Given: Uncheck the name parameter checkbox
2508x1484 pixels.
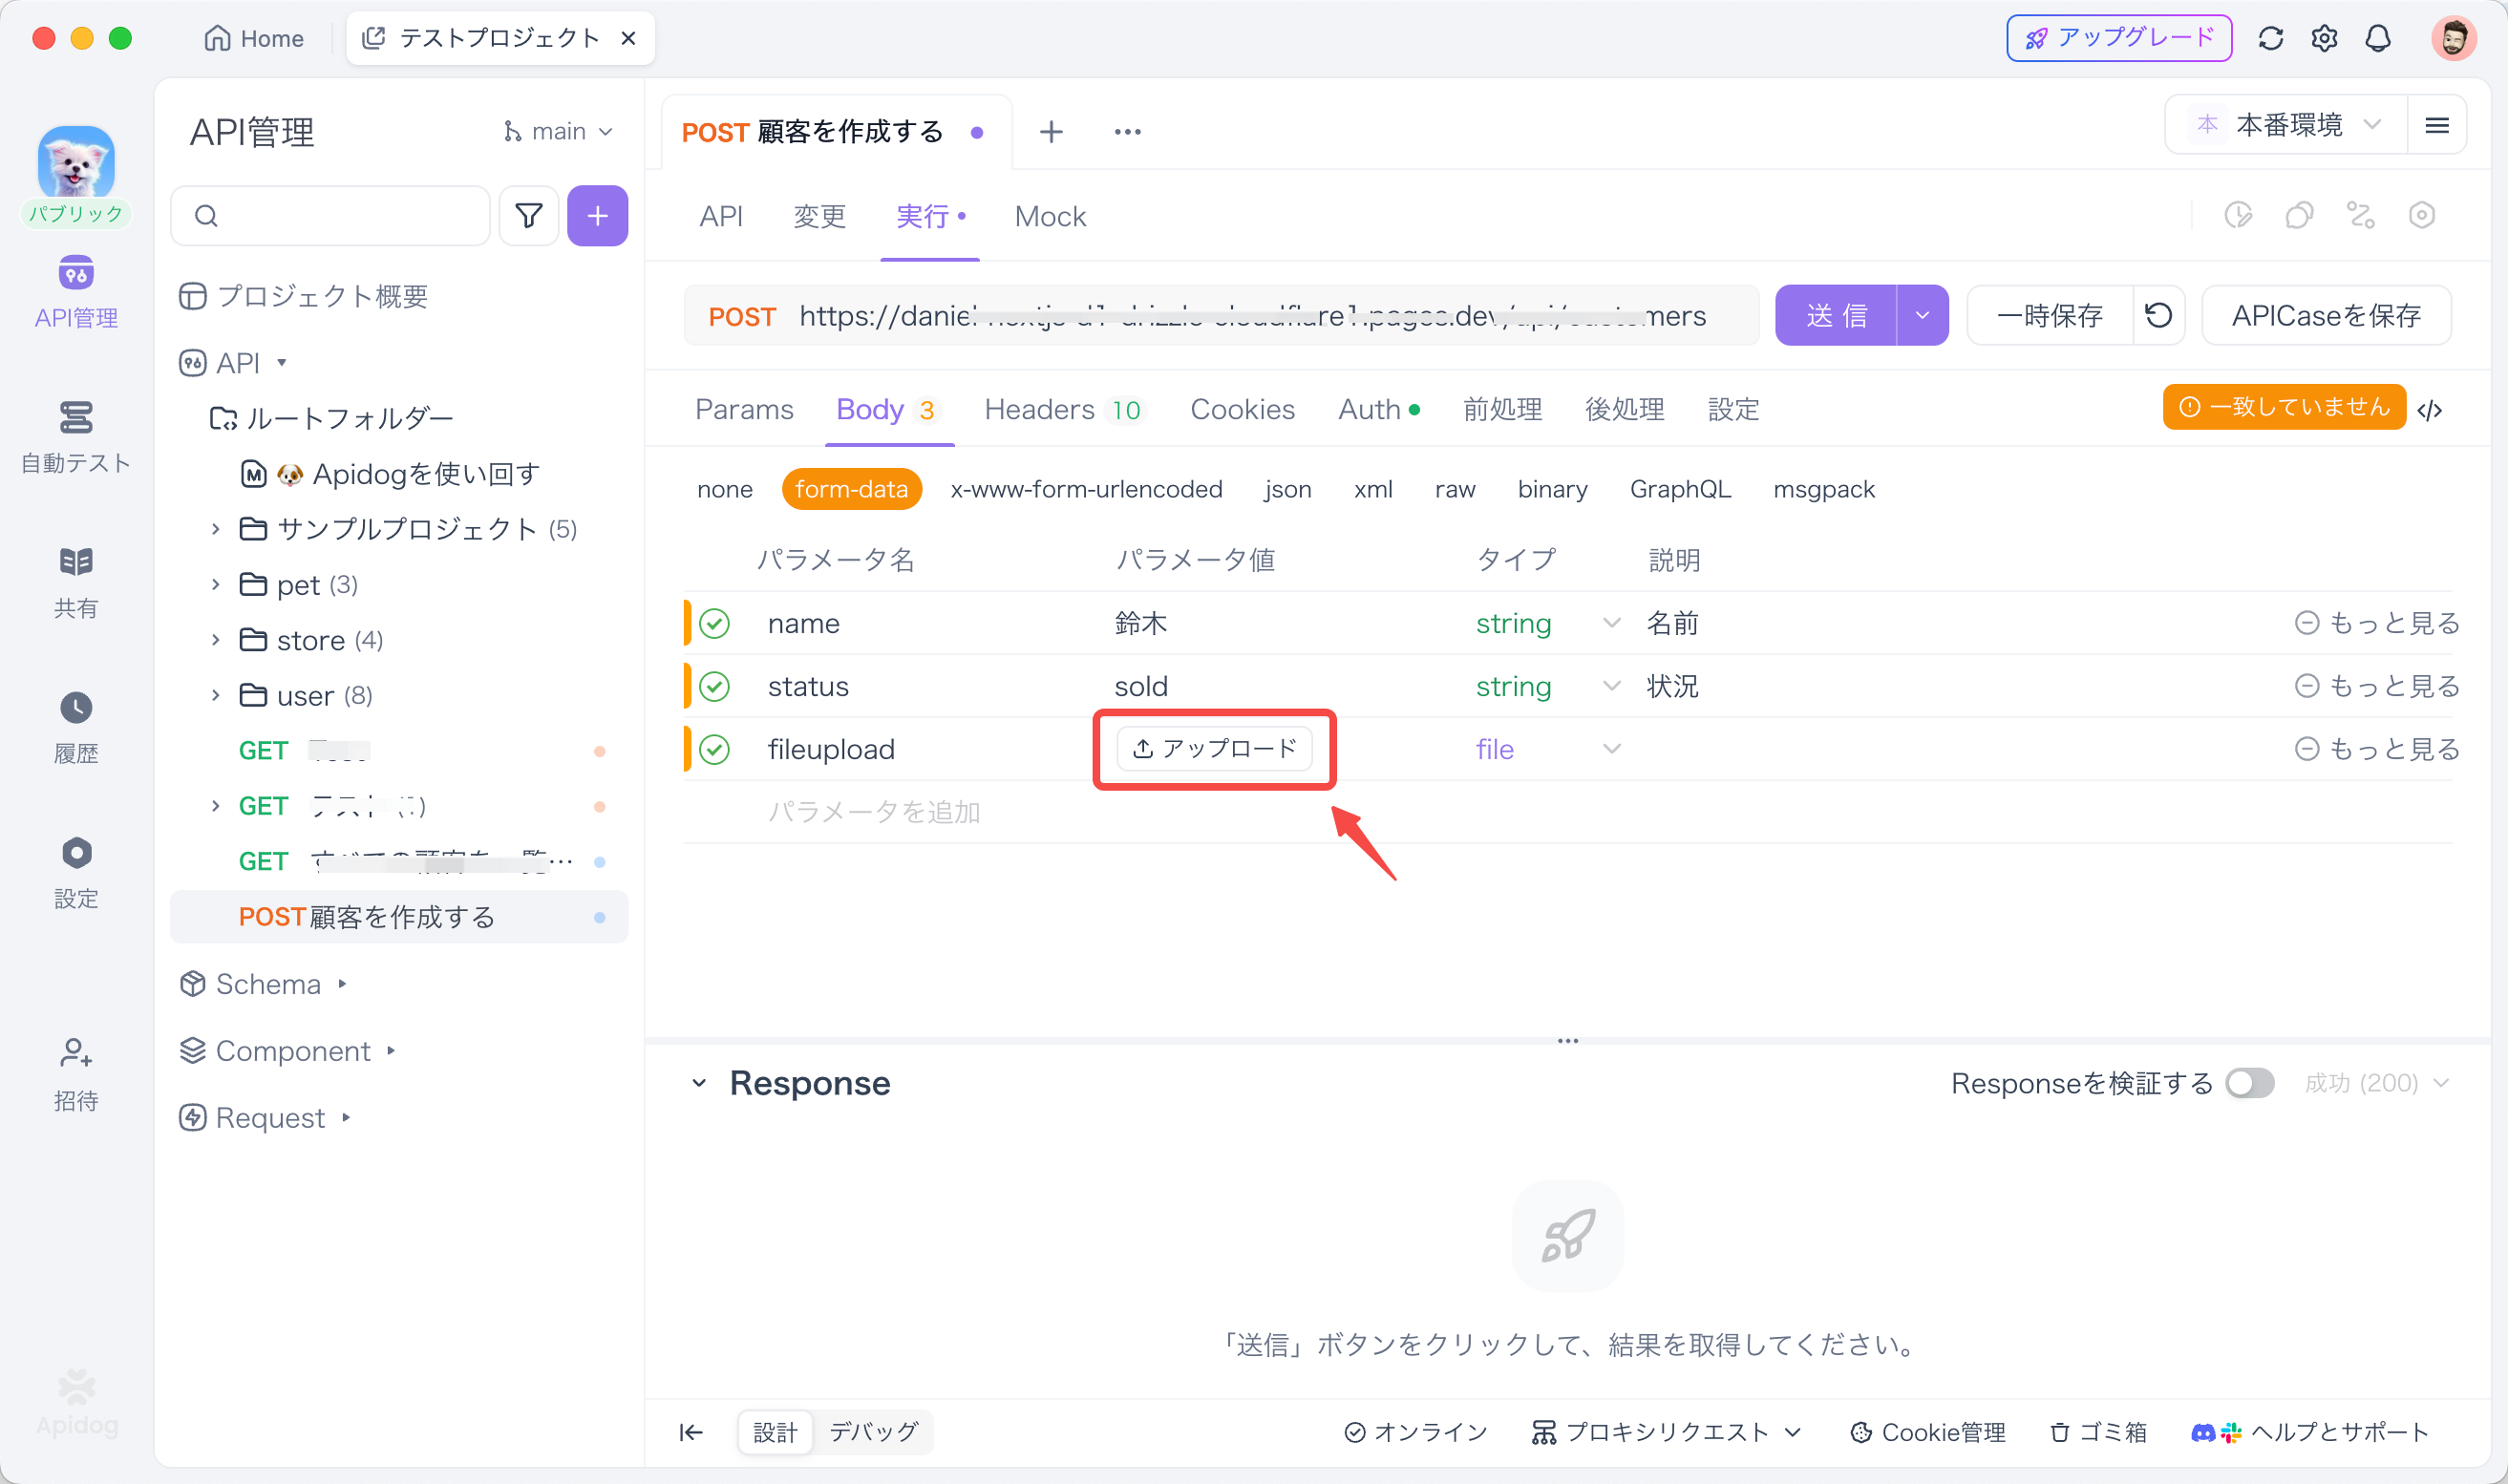Looking at the screenshot, I should click(x=714, y=623).
